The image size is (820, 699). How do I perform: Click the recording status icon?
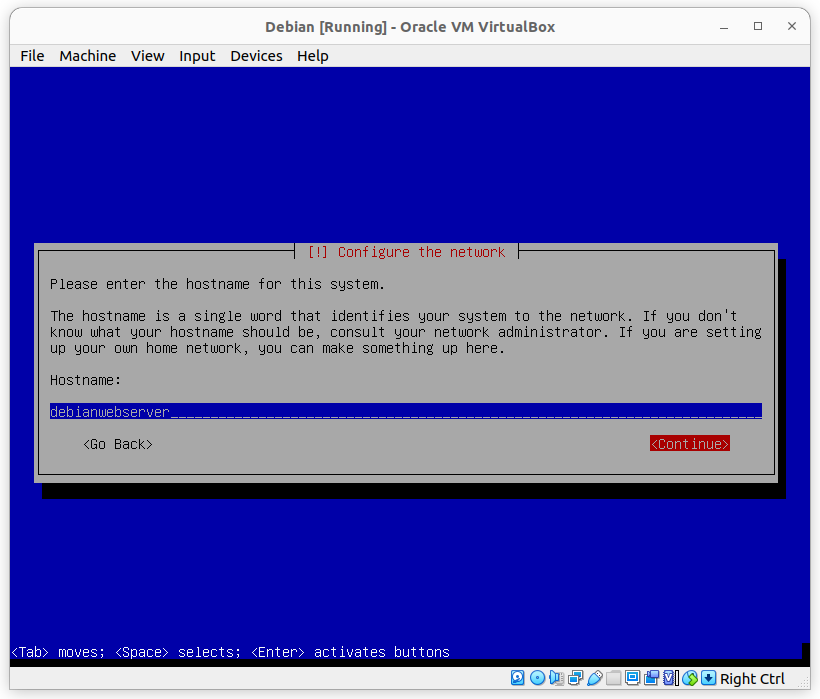pyautogui.click(x=651, y=678)
